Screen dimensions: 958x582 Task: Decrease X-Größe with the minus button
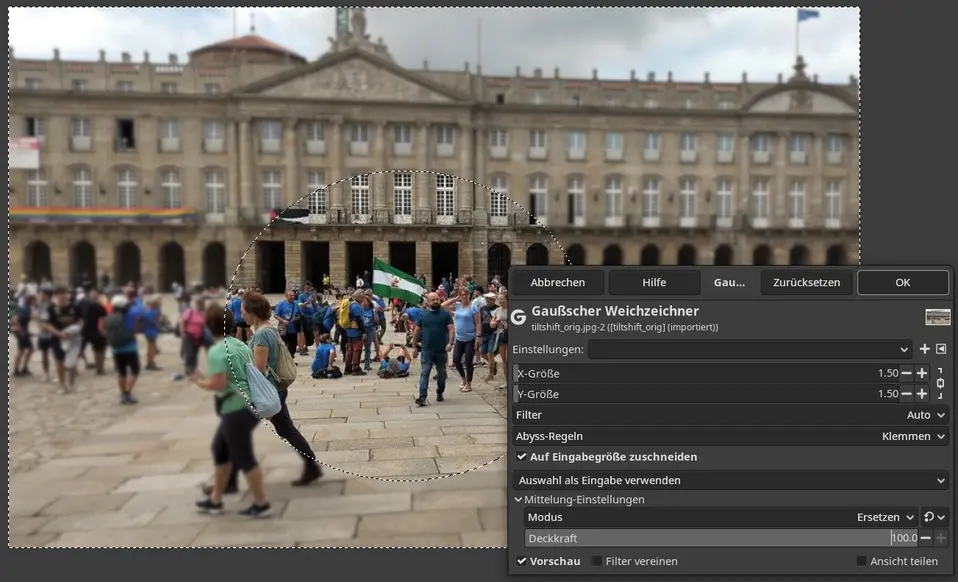pyautogui.click(x=906, y=373)
